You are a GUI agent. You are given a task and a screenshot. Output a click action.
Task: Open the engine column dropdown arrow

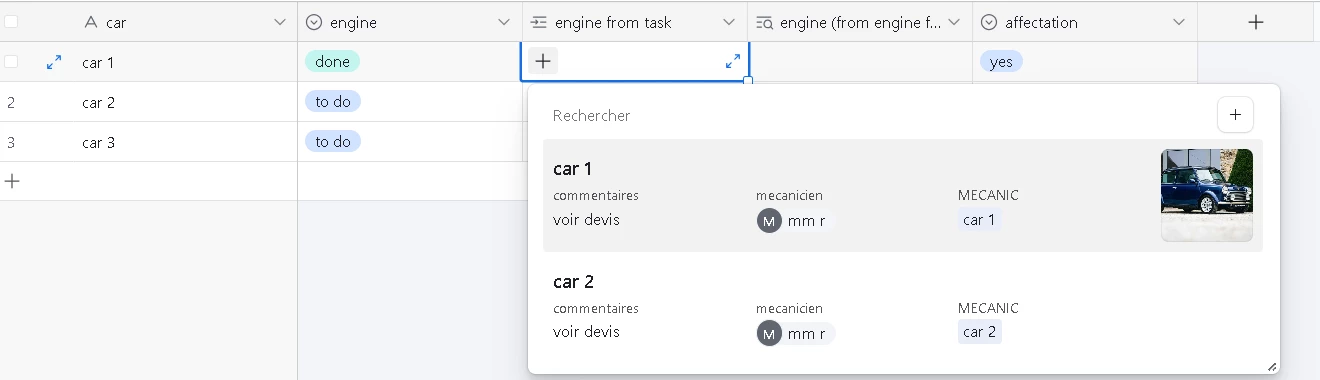coord(504,22)
